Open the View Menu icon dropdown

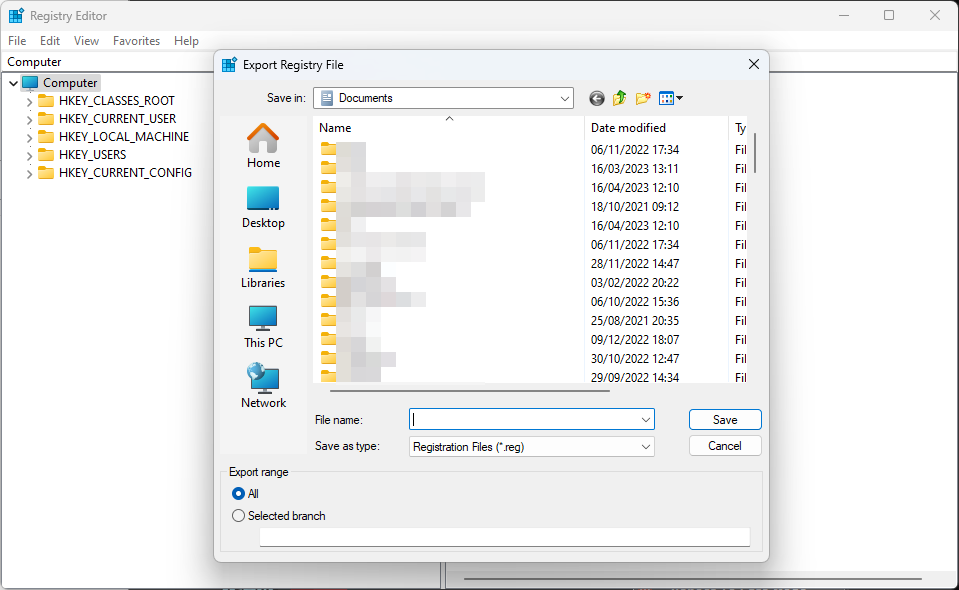pos(671,98)
